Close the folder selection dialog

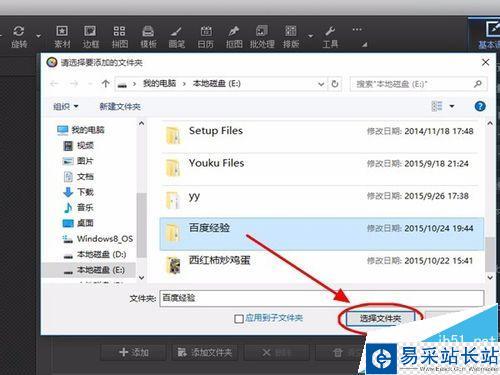pos(486,62)
